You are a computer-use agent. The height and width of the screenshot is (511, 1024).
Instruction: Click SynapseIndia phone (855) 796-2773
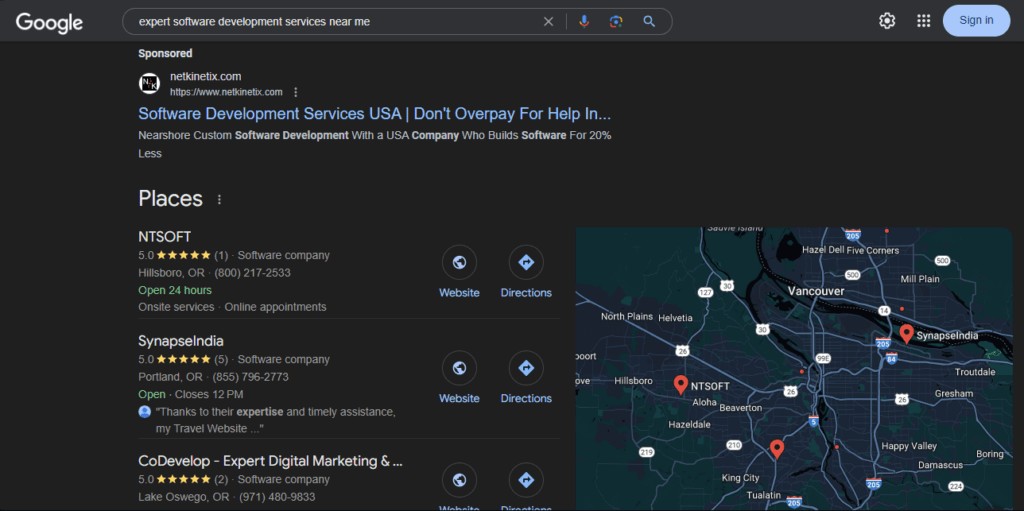[251, 377]
